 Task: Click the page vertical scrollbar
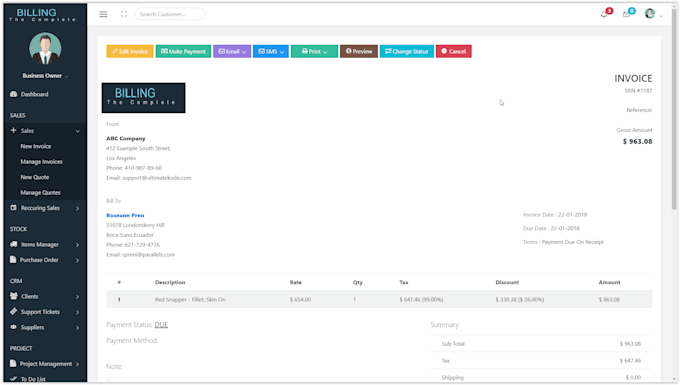(673, 108)
